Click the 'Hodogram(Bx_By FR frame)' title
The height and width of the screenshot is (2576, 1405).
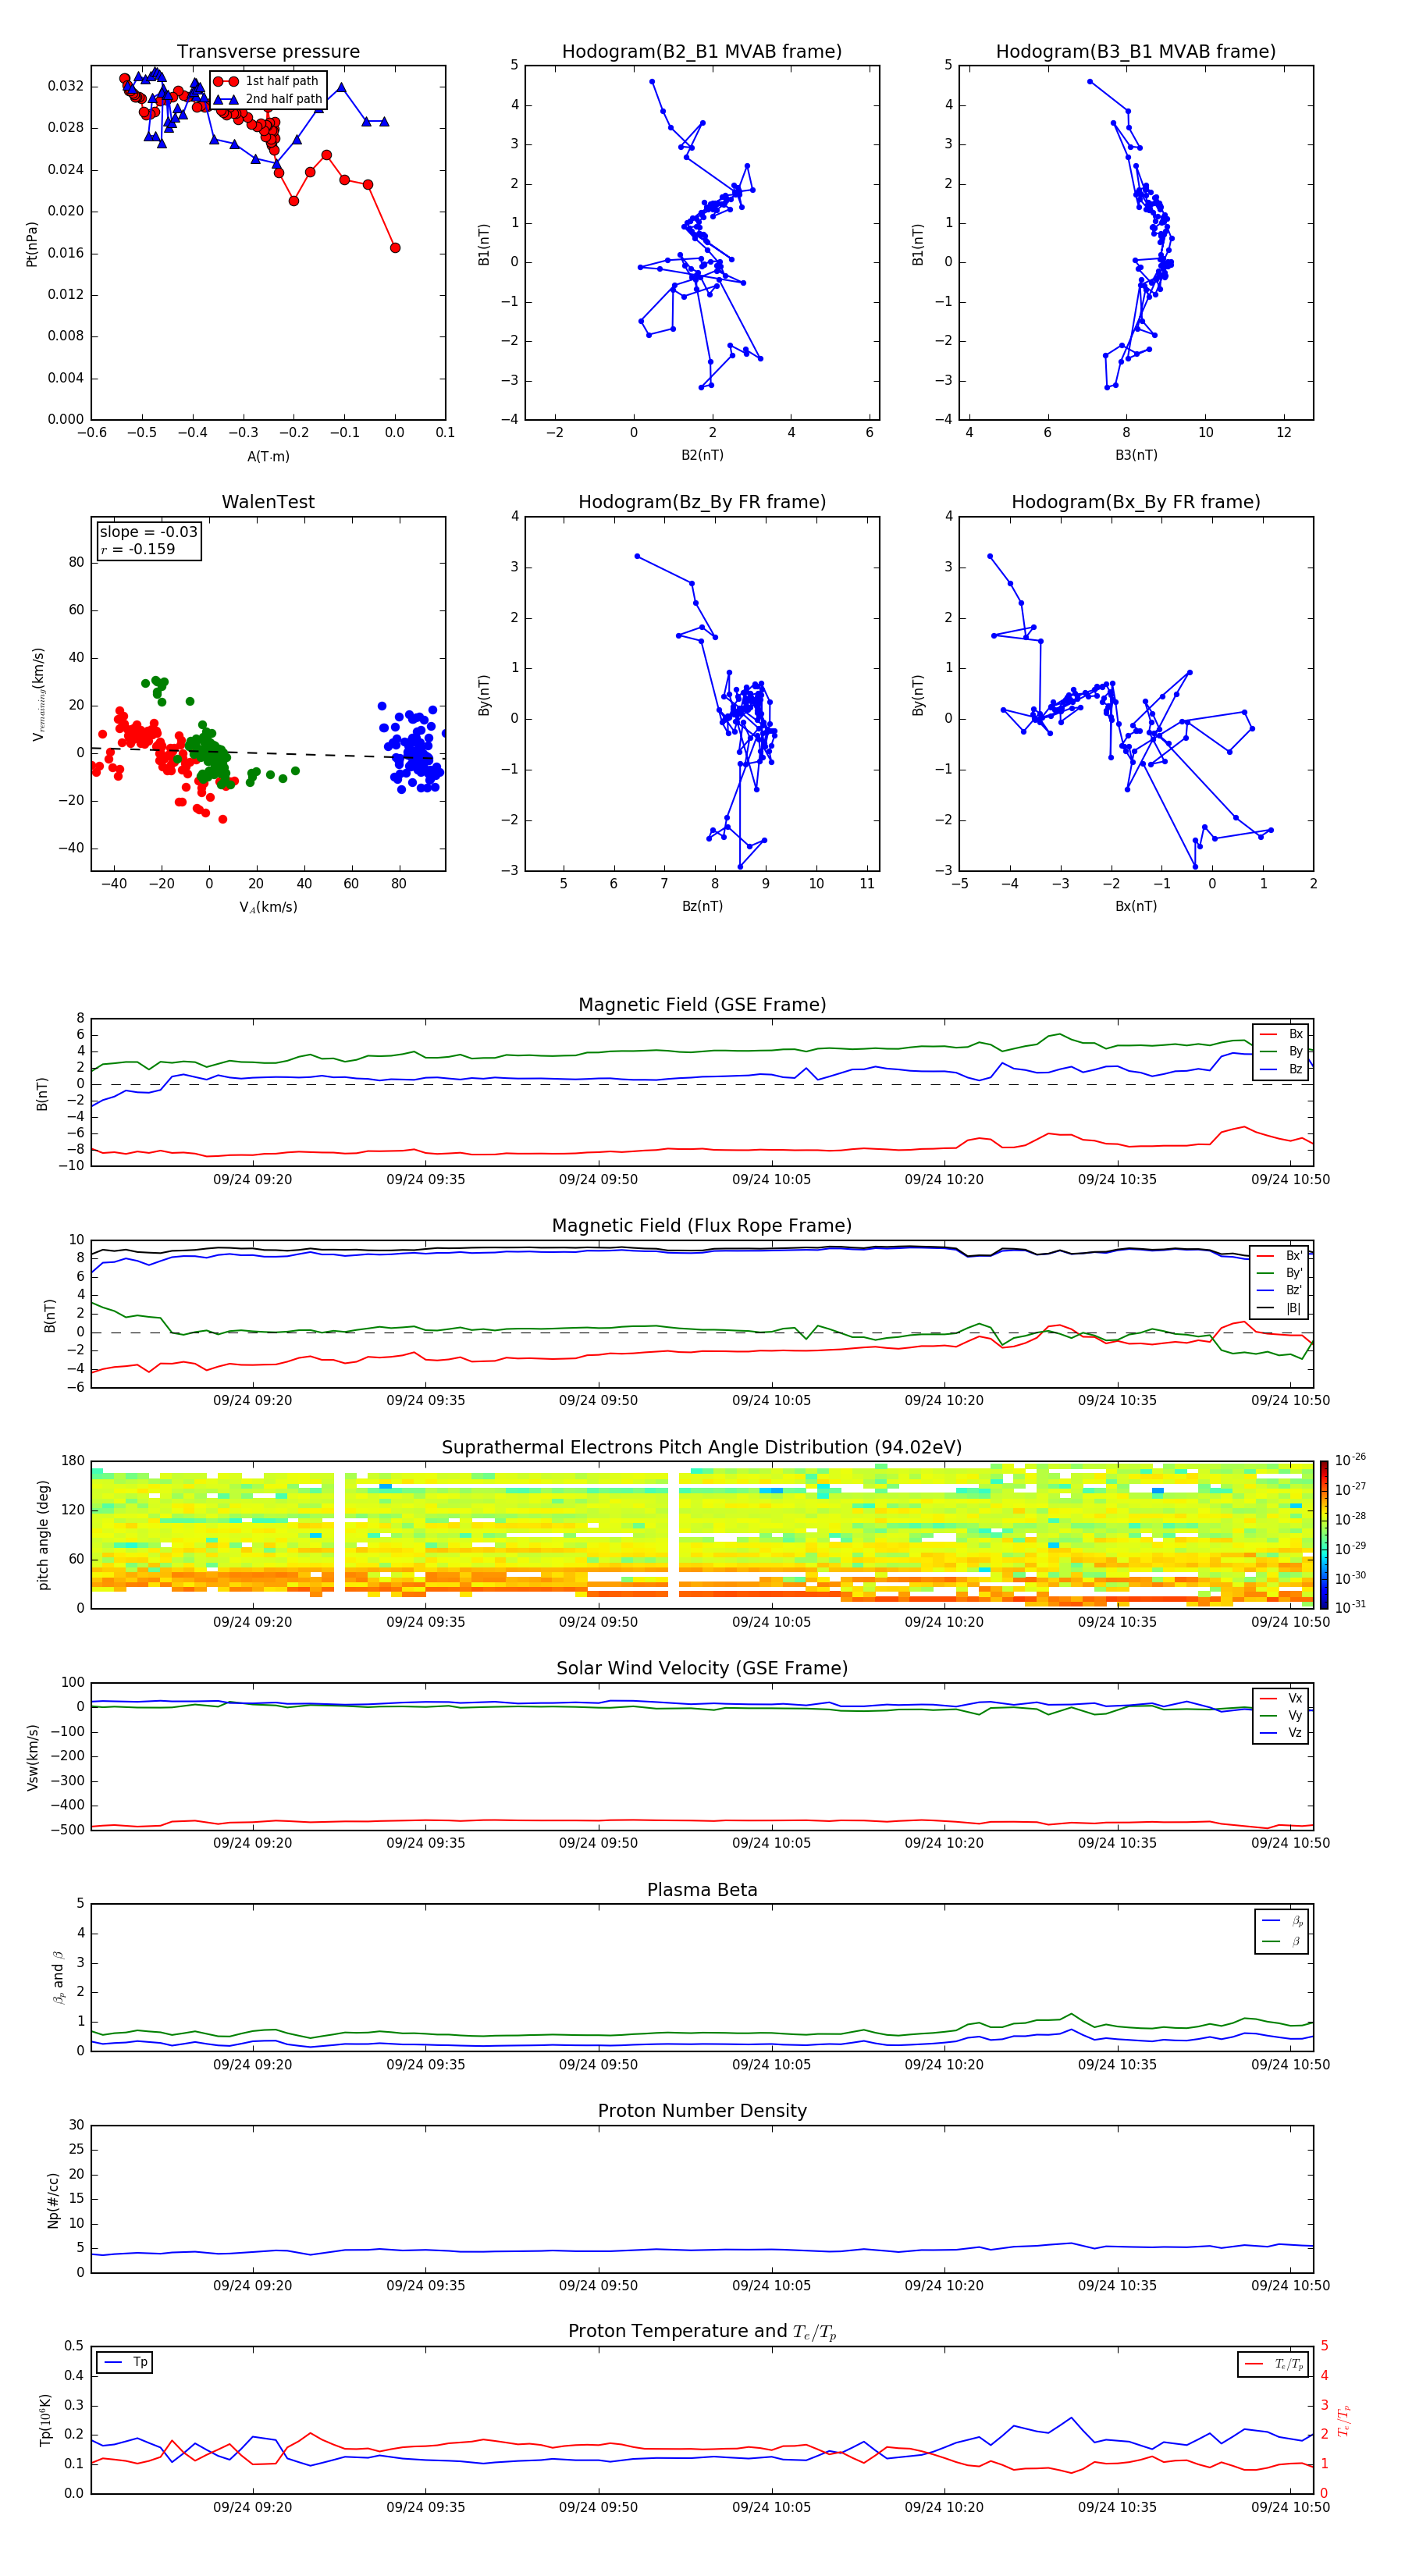pos(1136,502)
